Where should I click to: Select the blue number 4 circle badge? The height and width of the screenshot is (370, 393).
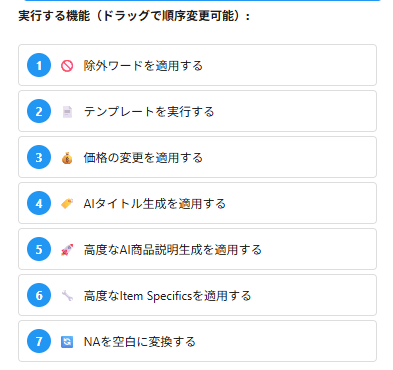point(39,203)
